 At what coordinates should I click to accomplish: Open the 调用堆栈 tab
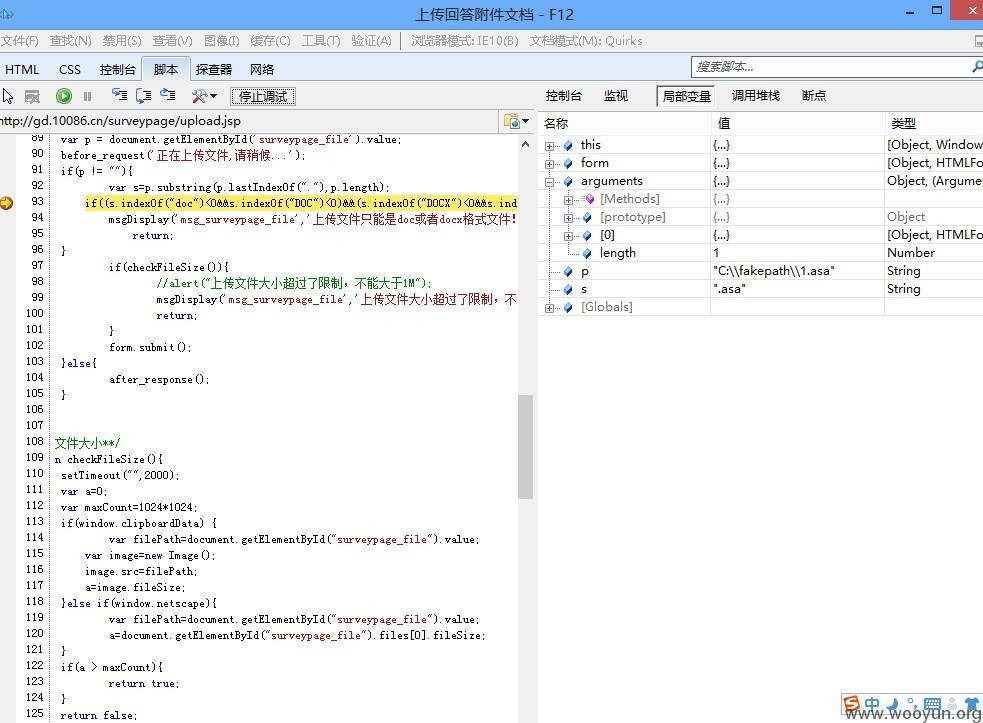pyautogui.click(x=755, y=95)
